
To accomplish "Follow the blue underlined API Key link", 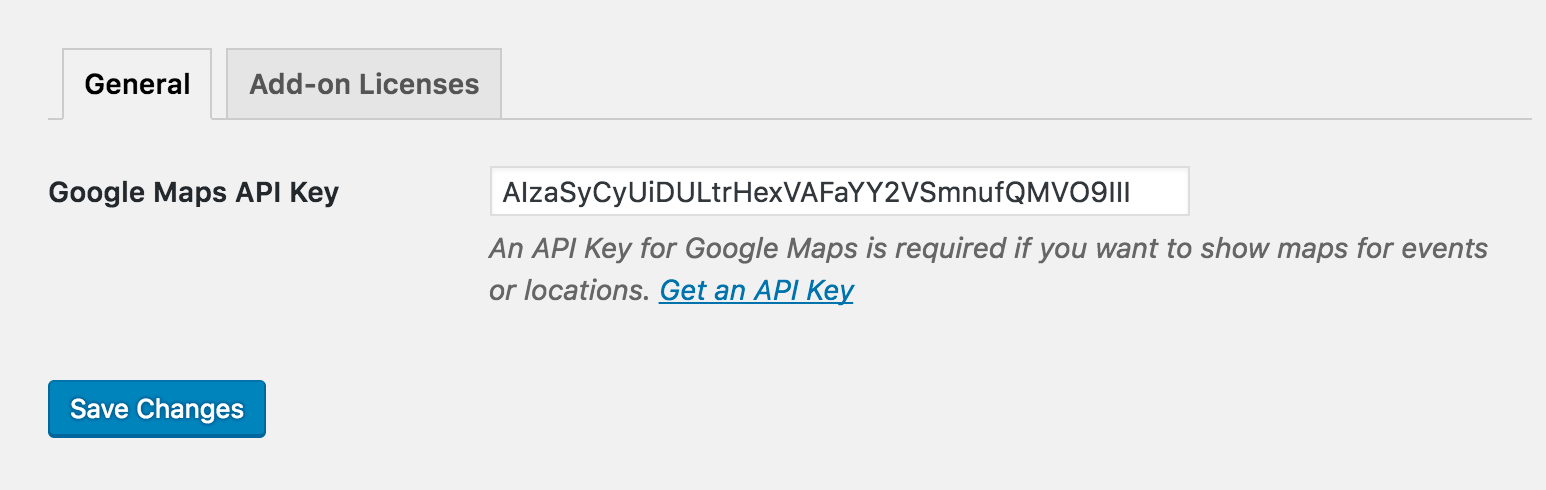I will 756,290.
